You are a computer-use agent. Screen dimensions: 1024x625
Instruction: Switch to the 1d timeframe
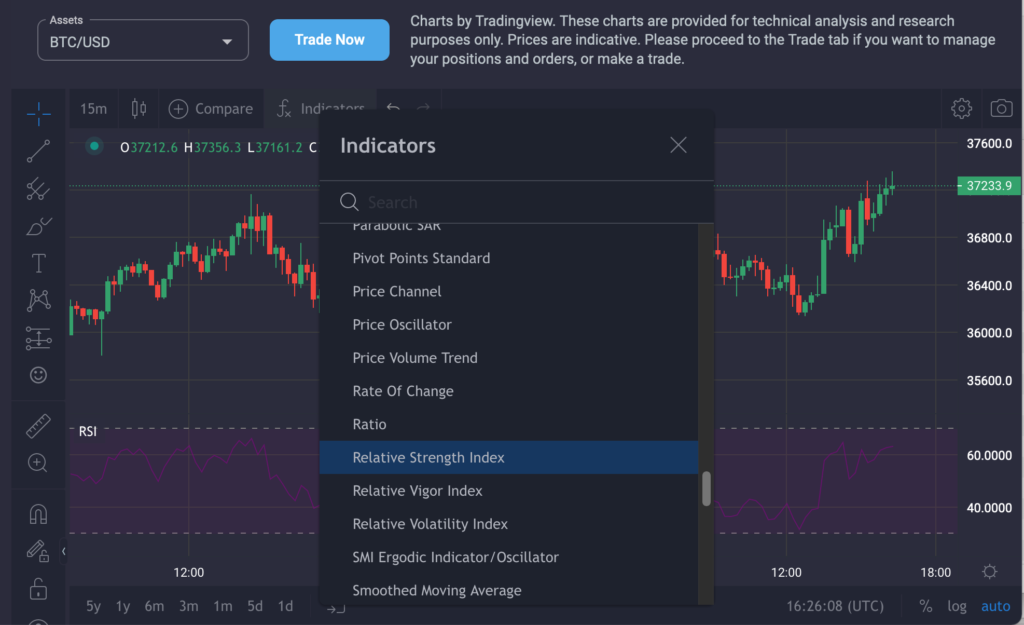pyautogui.click(x=285, y=606)
